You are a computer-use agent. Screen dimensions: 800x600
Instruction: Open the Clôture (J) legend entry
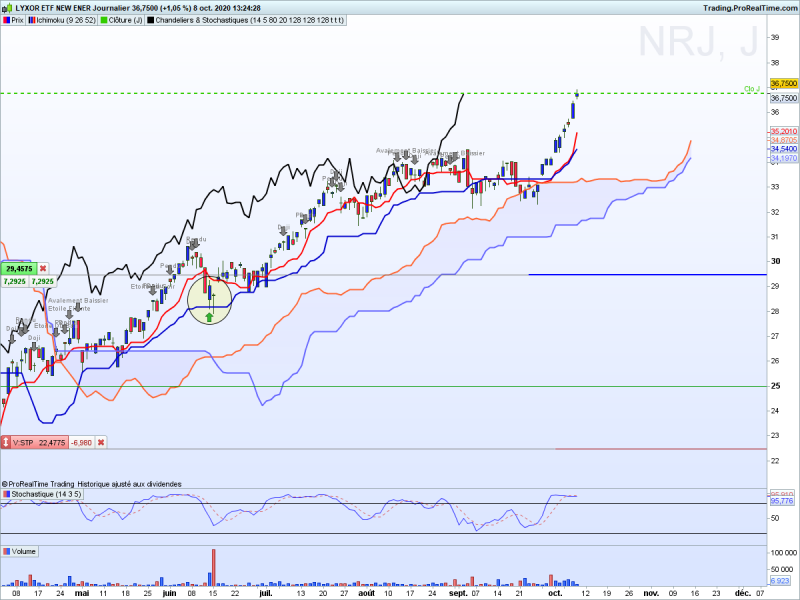[122, 20]
